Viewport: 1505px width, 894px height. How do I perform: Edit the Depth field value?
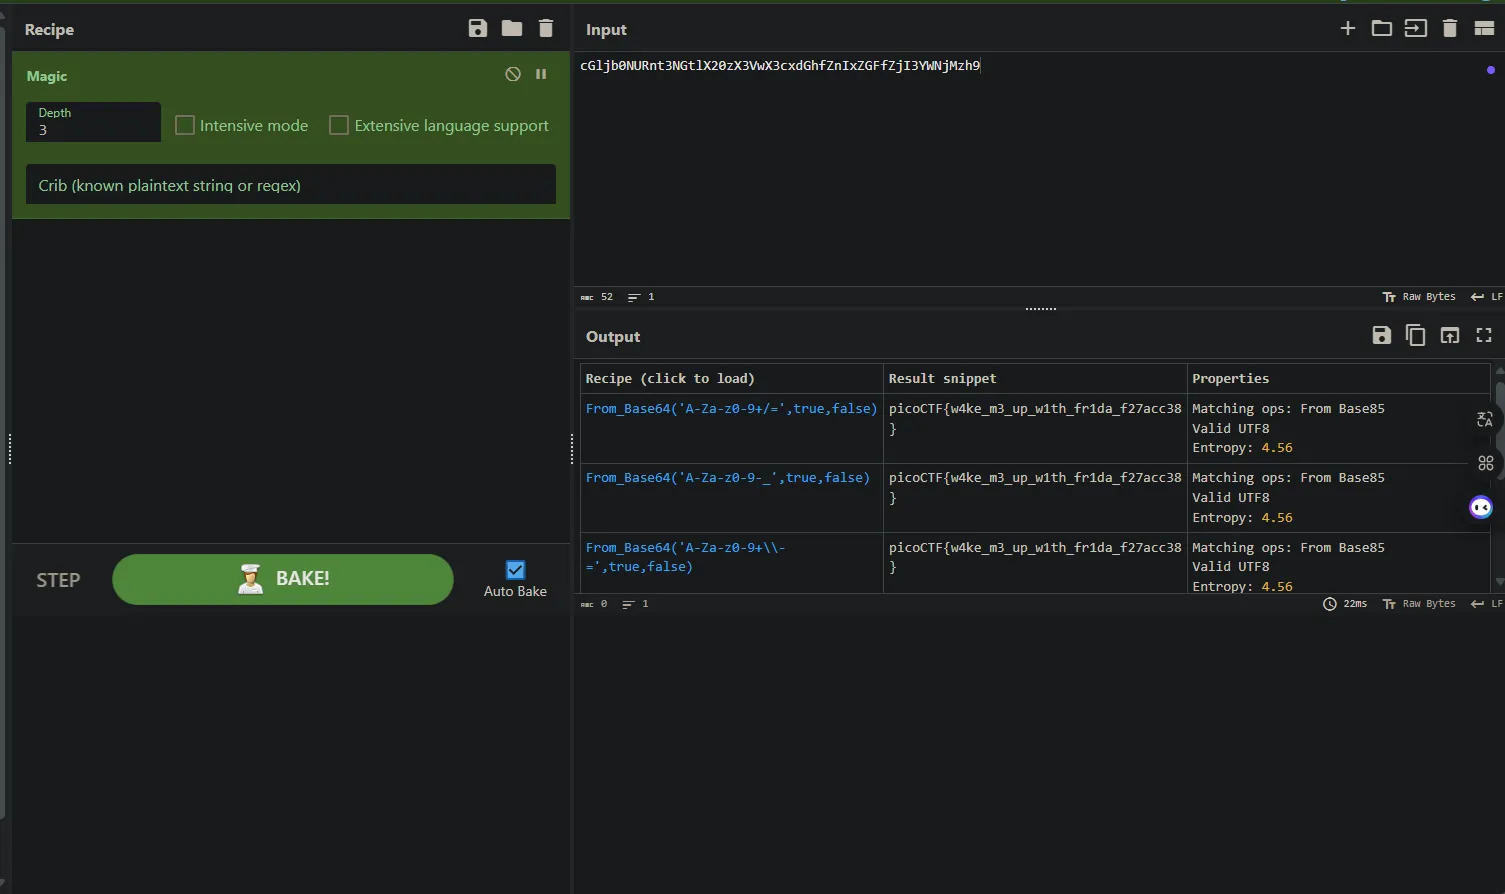93,122
